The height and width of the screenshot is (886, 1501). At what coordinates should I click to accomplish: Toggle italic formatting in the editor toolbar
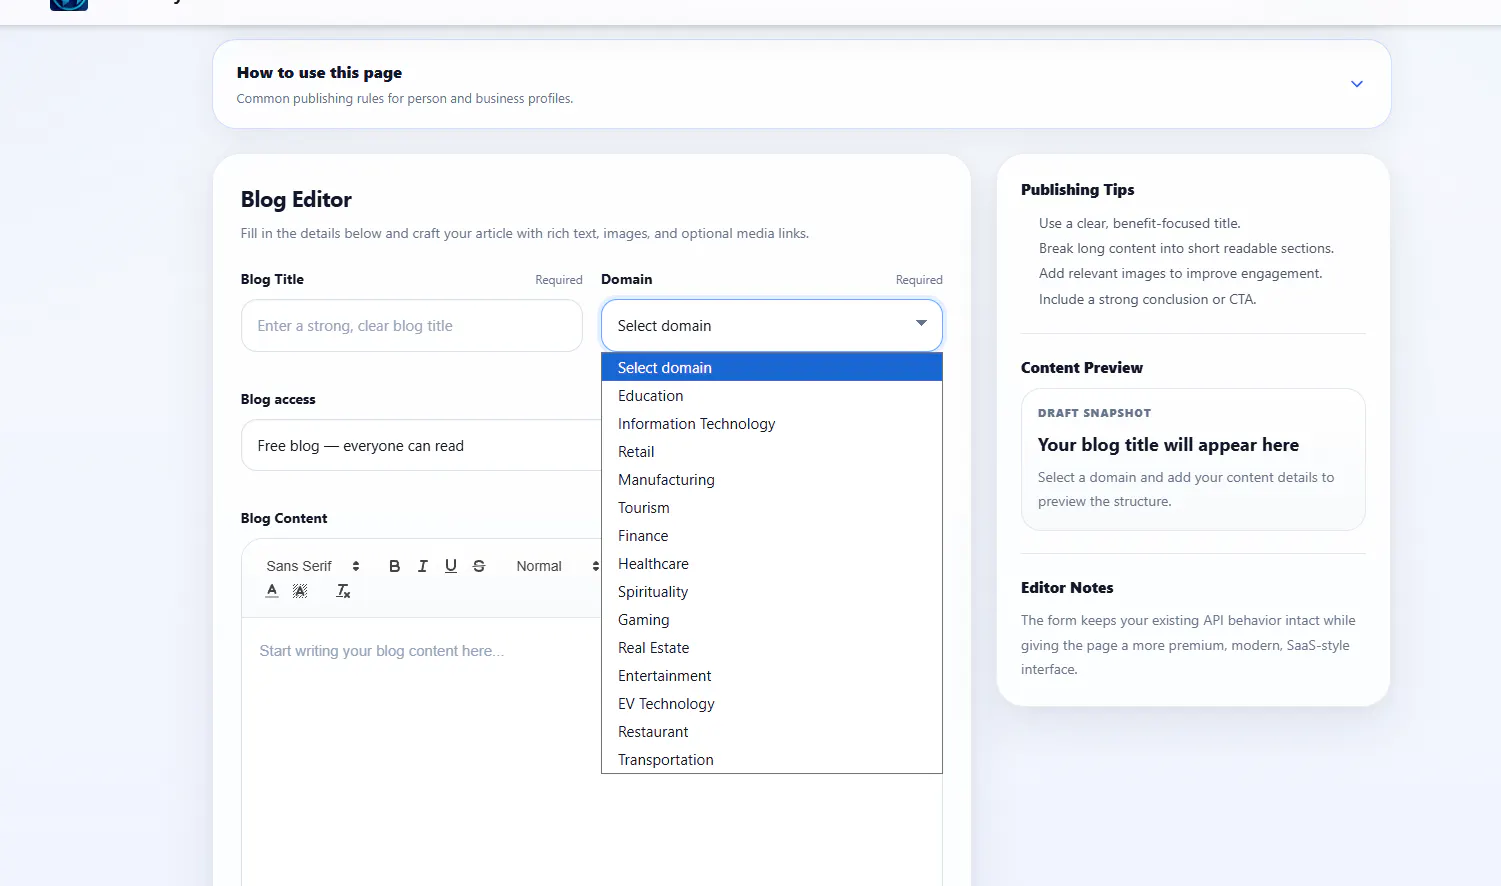[x=423, y=566]
